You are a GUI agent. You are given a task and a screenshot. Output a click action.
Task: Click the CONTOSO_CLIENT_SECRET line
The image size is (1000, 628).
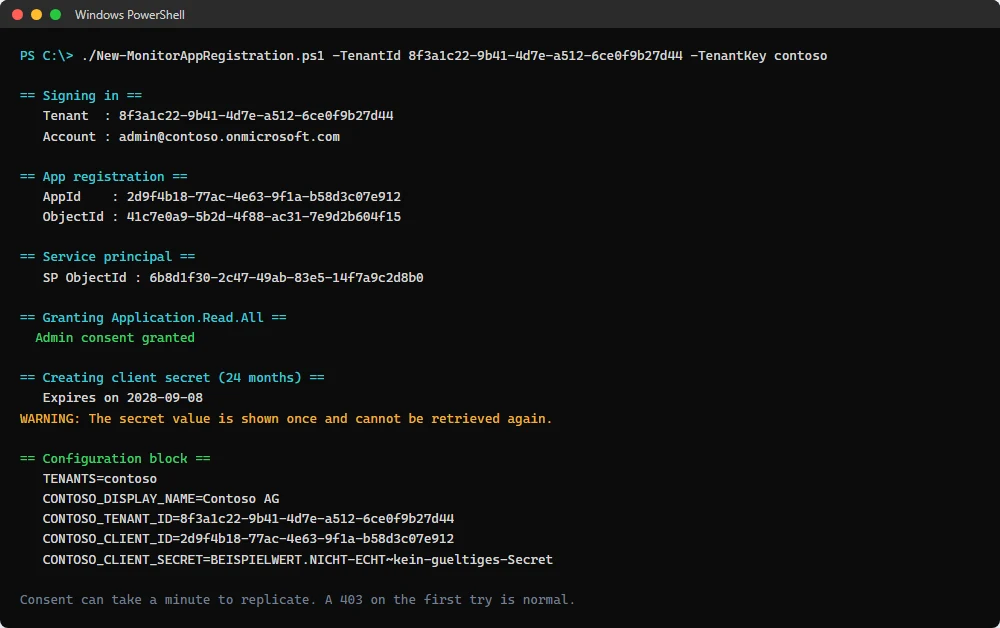point(298,560)
